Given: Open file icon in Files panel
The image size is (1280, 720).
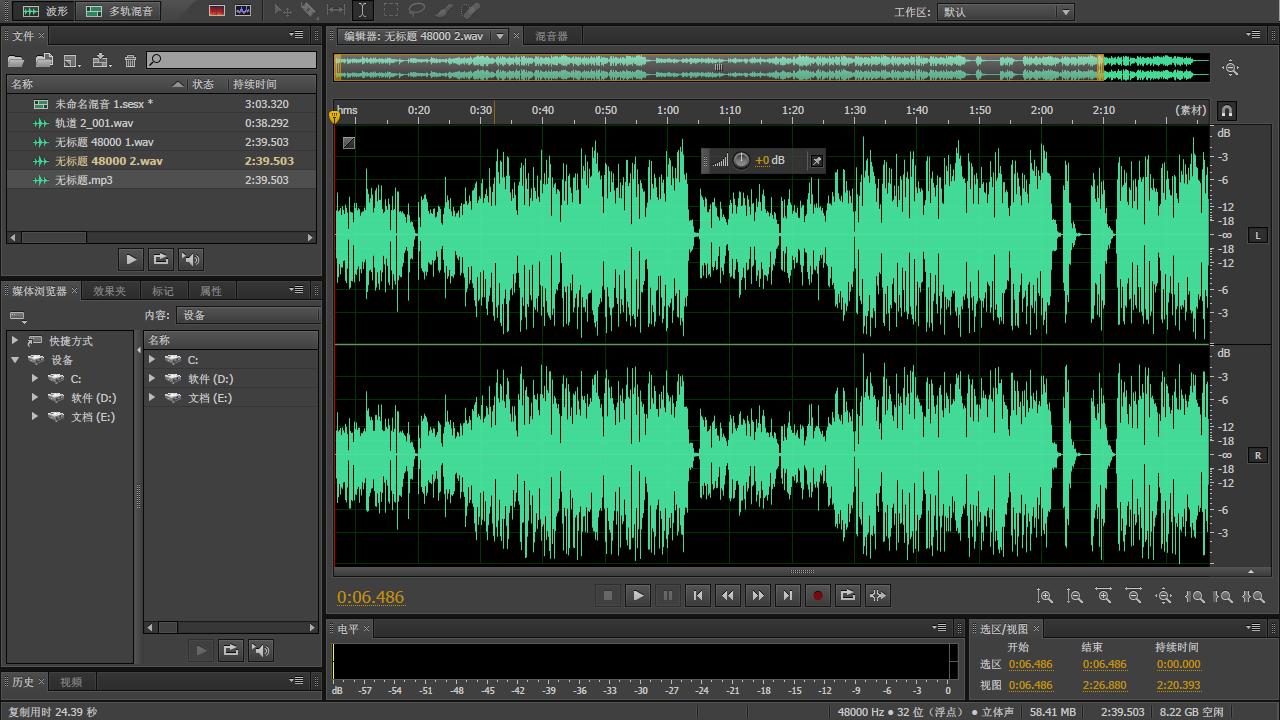Looking at the screenshot, I should click(16, 61).
